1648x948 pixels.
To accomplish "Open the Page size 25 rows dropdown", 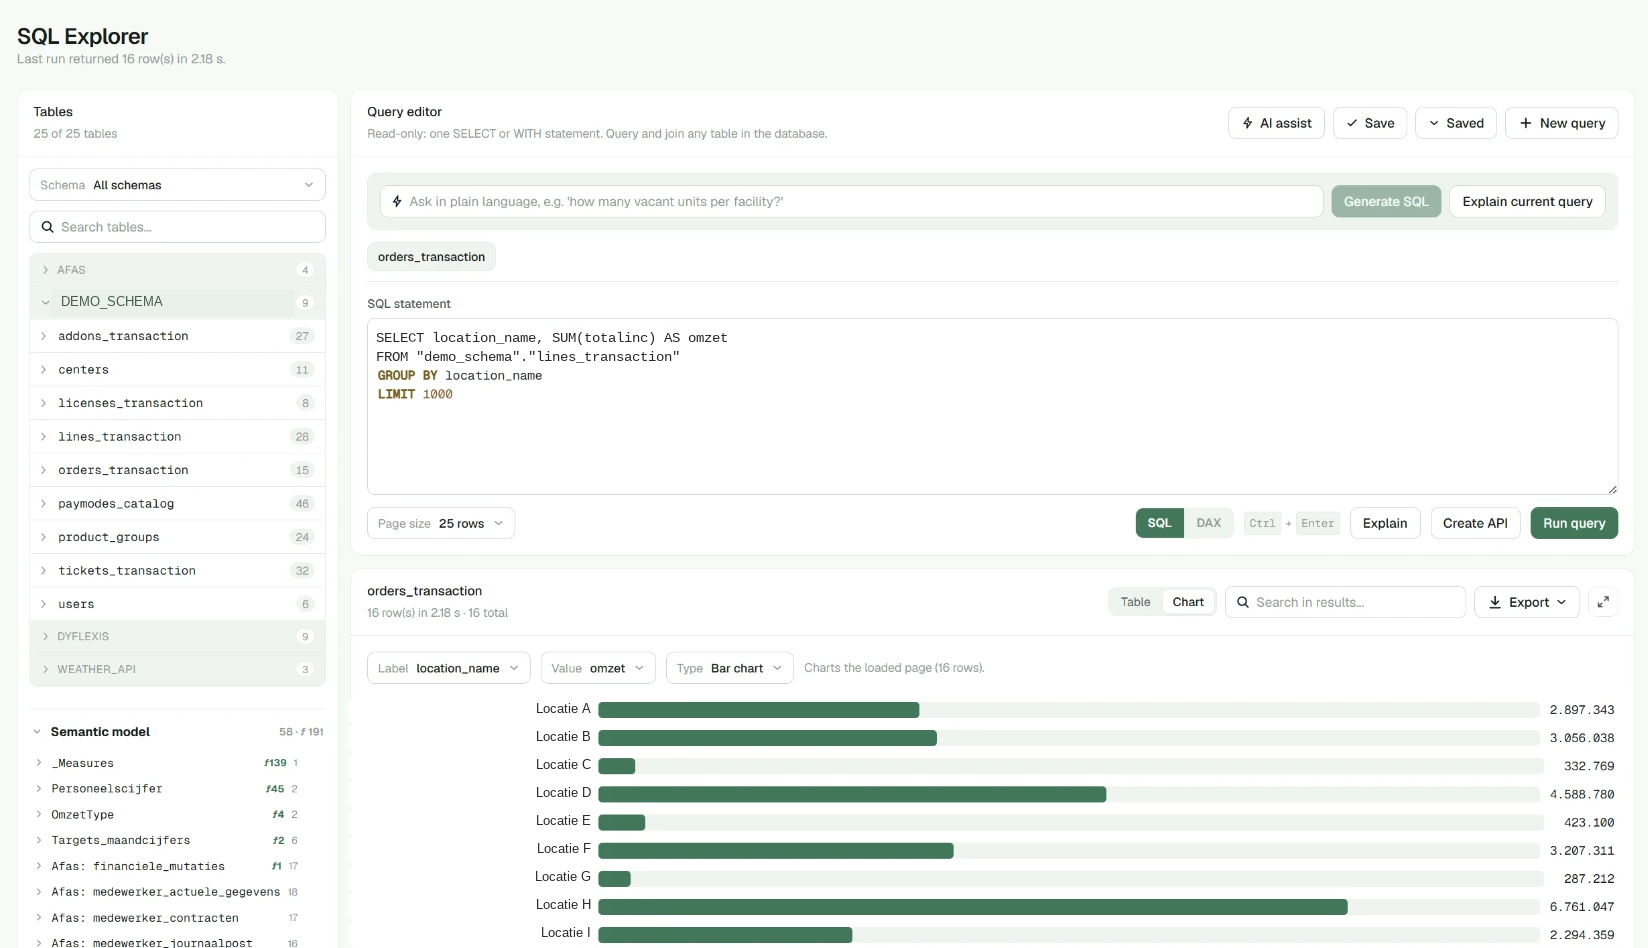I will coord(441,523).
